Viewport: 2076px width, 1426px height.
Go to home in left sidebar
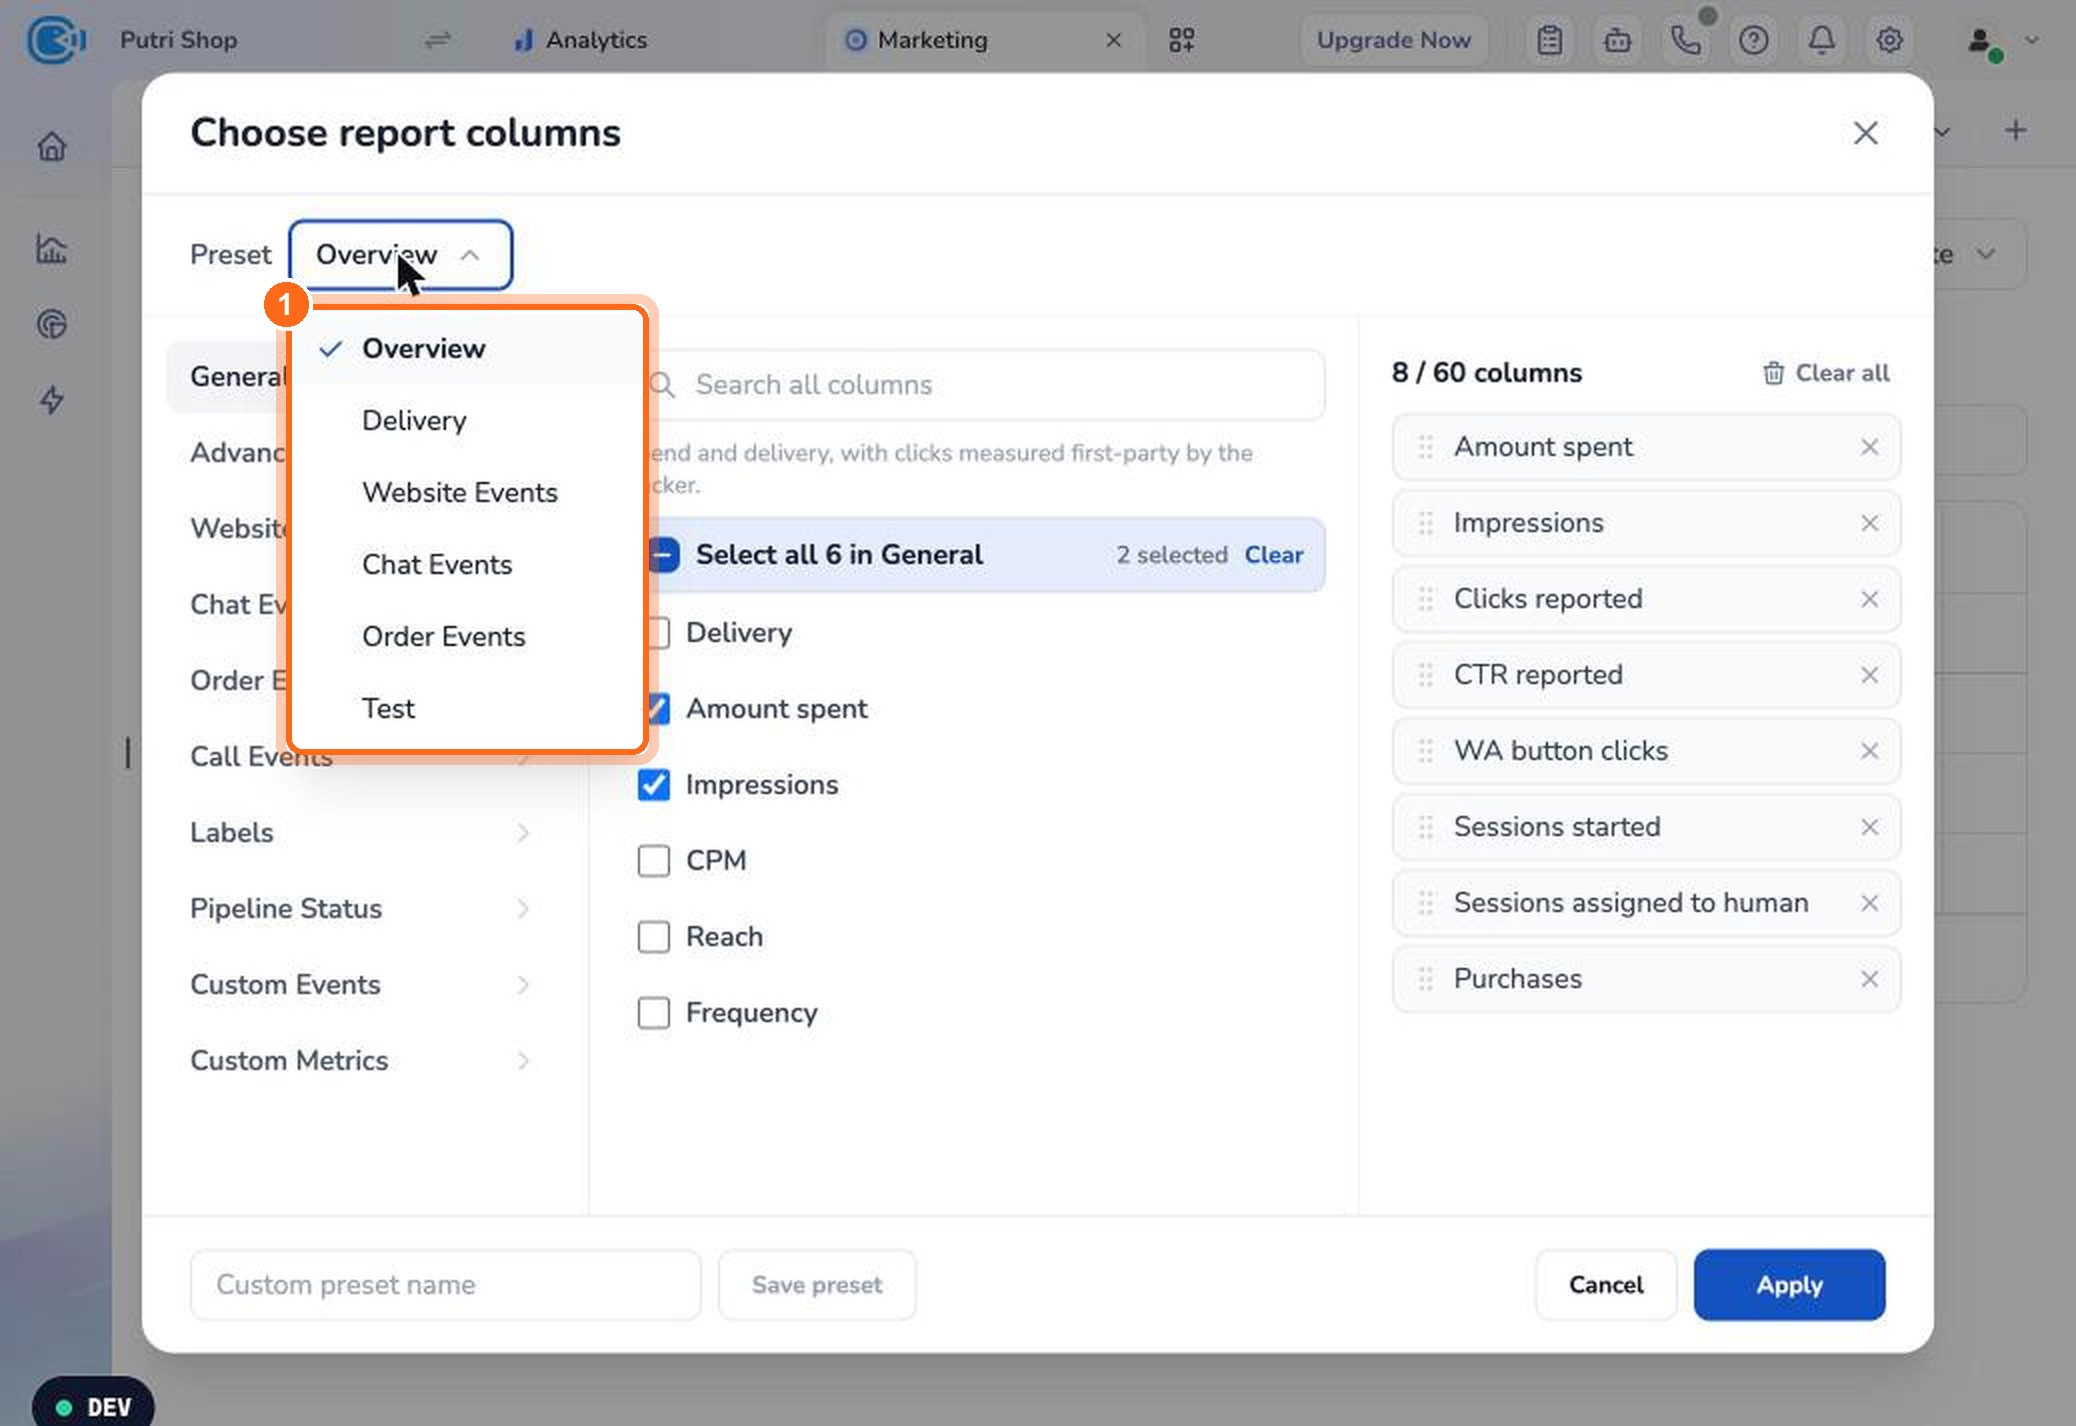point(52,147)
